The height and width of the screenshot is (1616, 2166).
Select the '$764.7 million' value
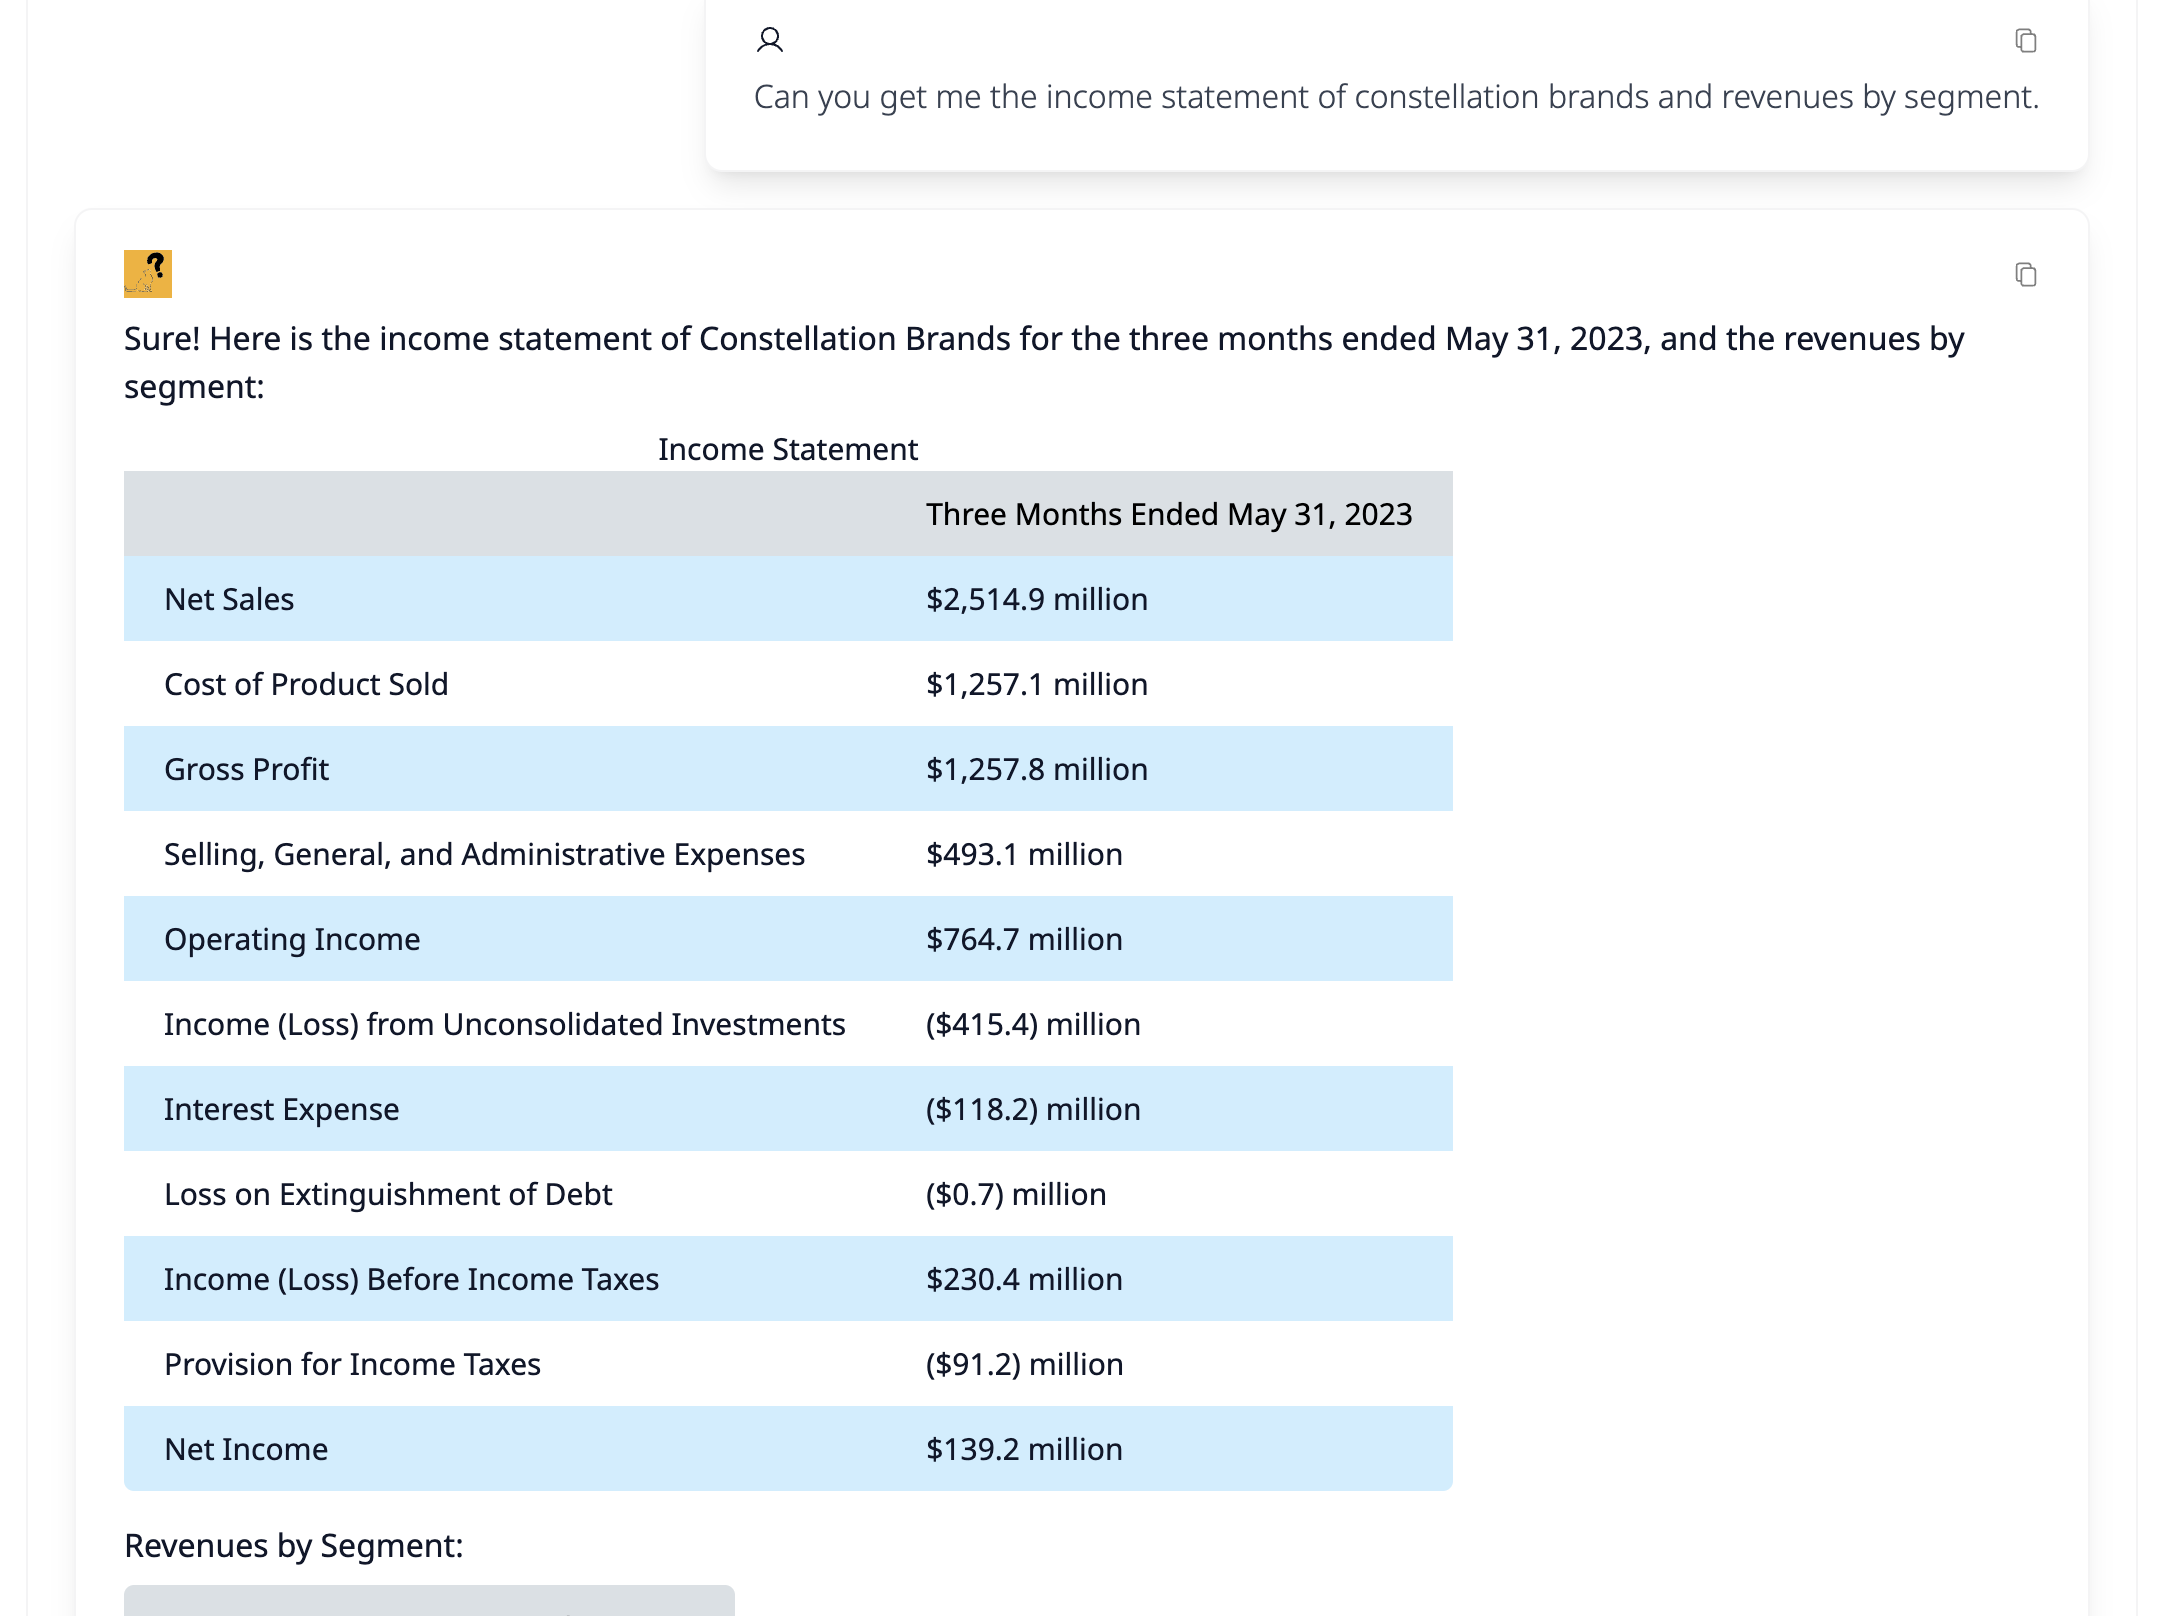coord(1024,939)
